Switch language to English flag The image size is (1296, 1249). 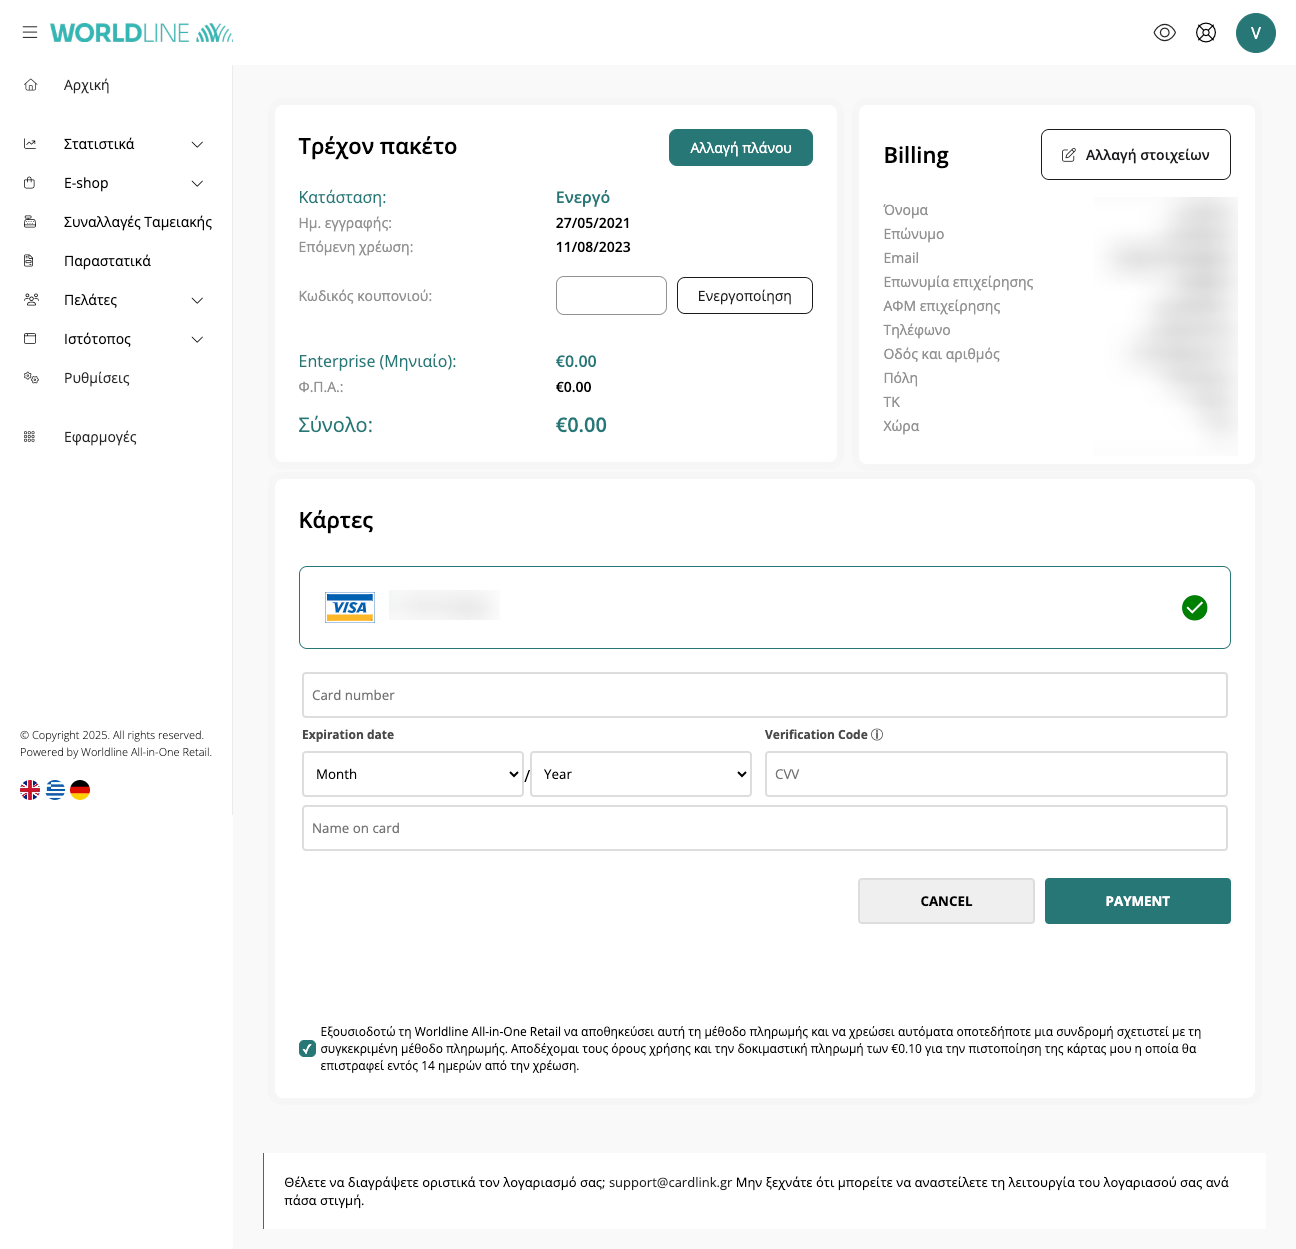pos(30,790)
